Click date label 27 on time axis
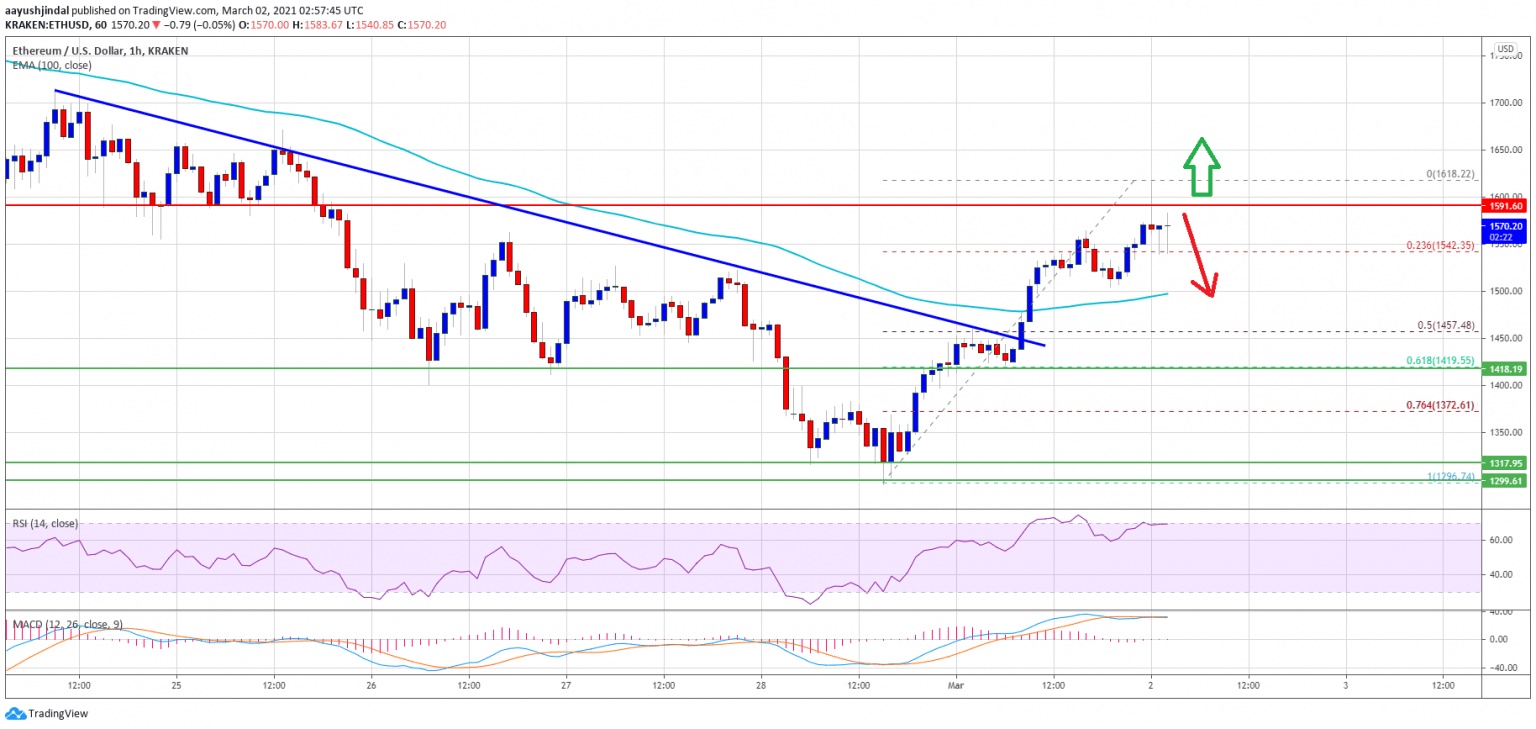Screen dimensions: 1536x729 point(566,686)
